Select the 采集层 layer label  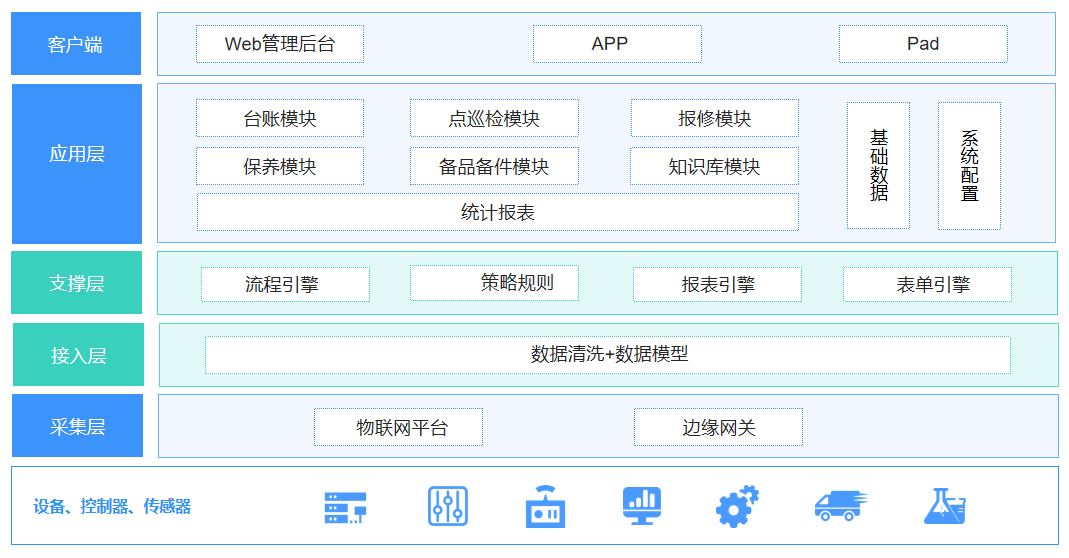pyautogui.click(x=77, y=426)
